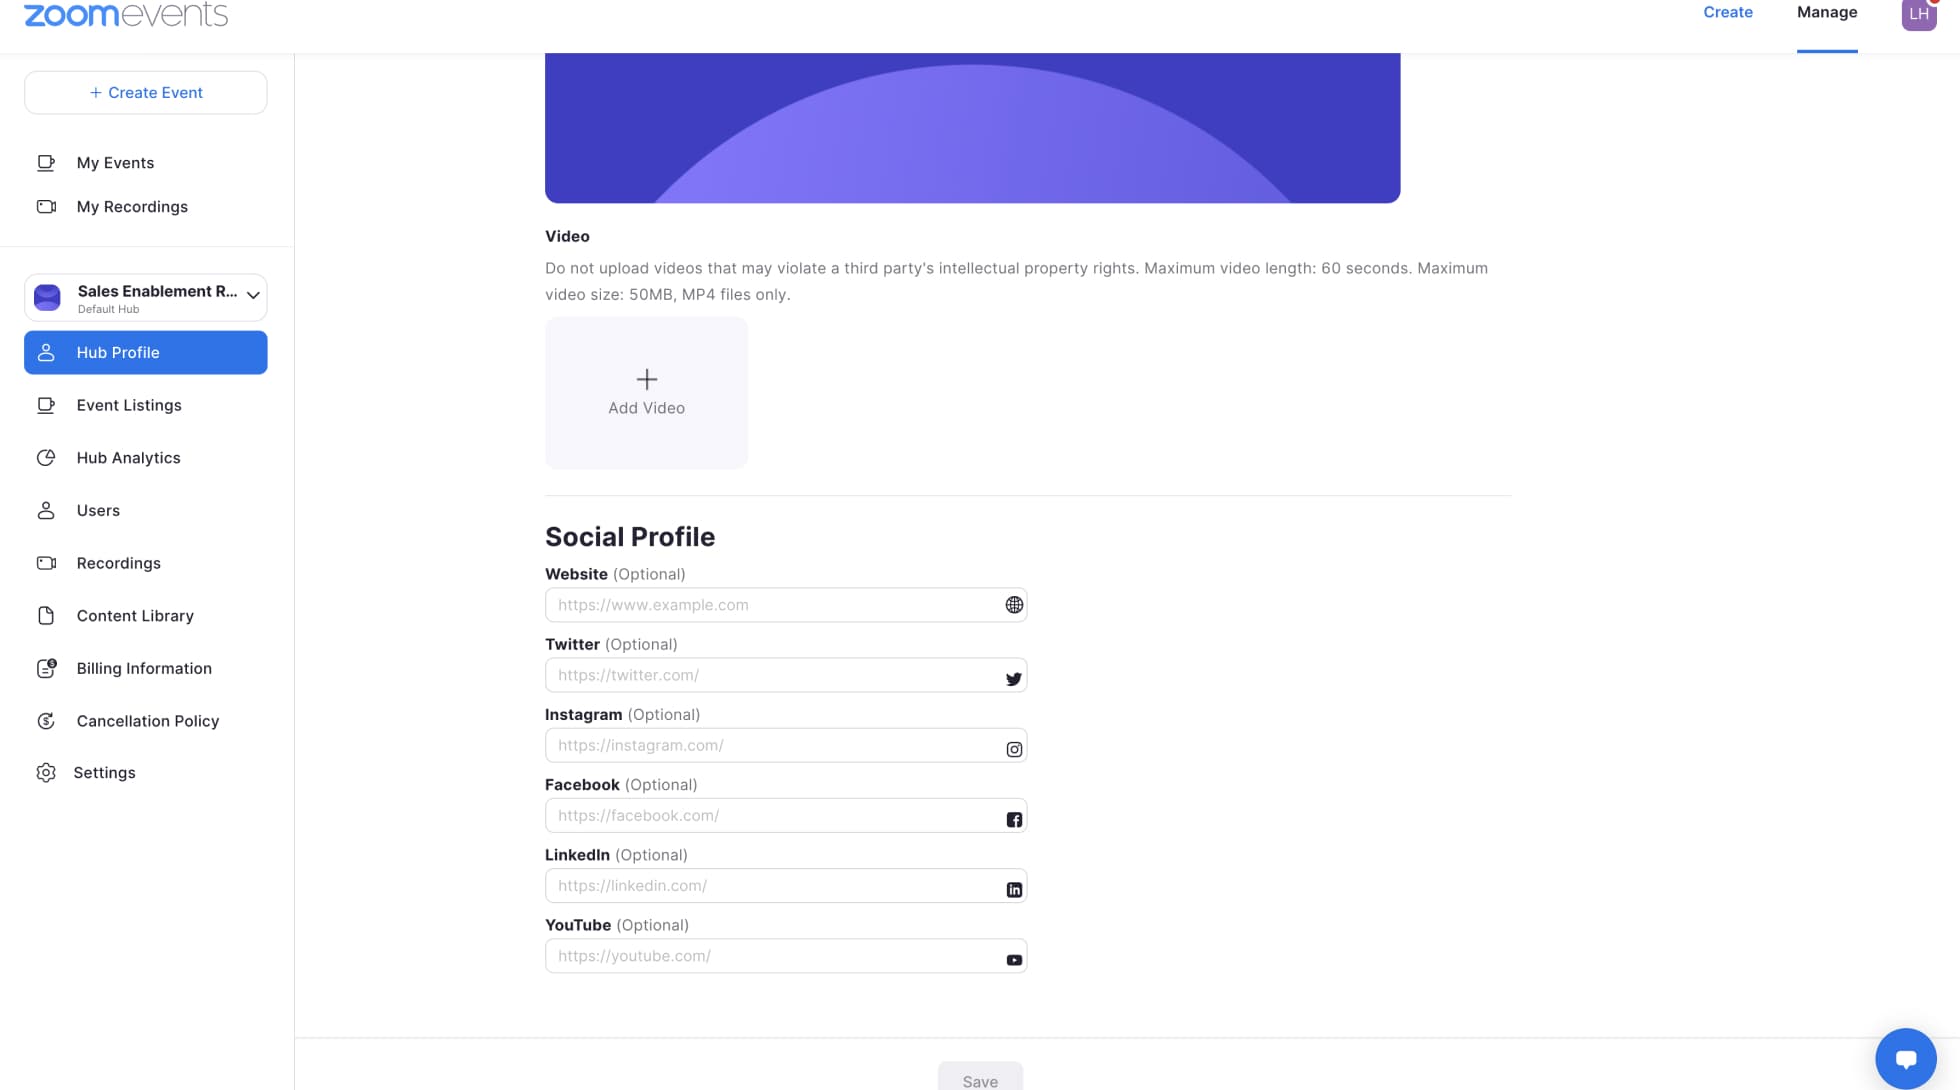Select the Website URL input field
Viewport: 1960px width, 1090px height.
coord(785,604)
